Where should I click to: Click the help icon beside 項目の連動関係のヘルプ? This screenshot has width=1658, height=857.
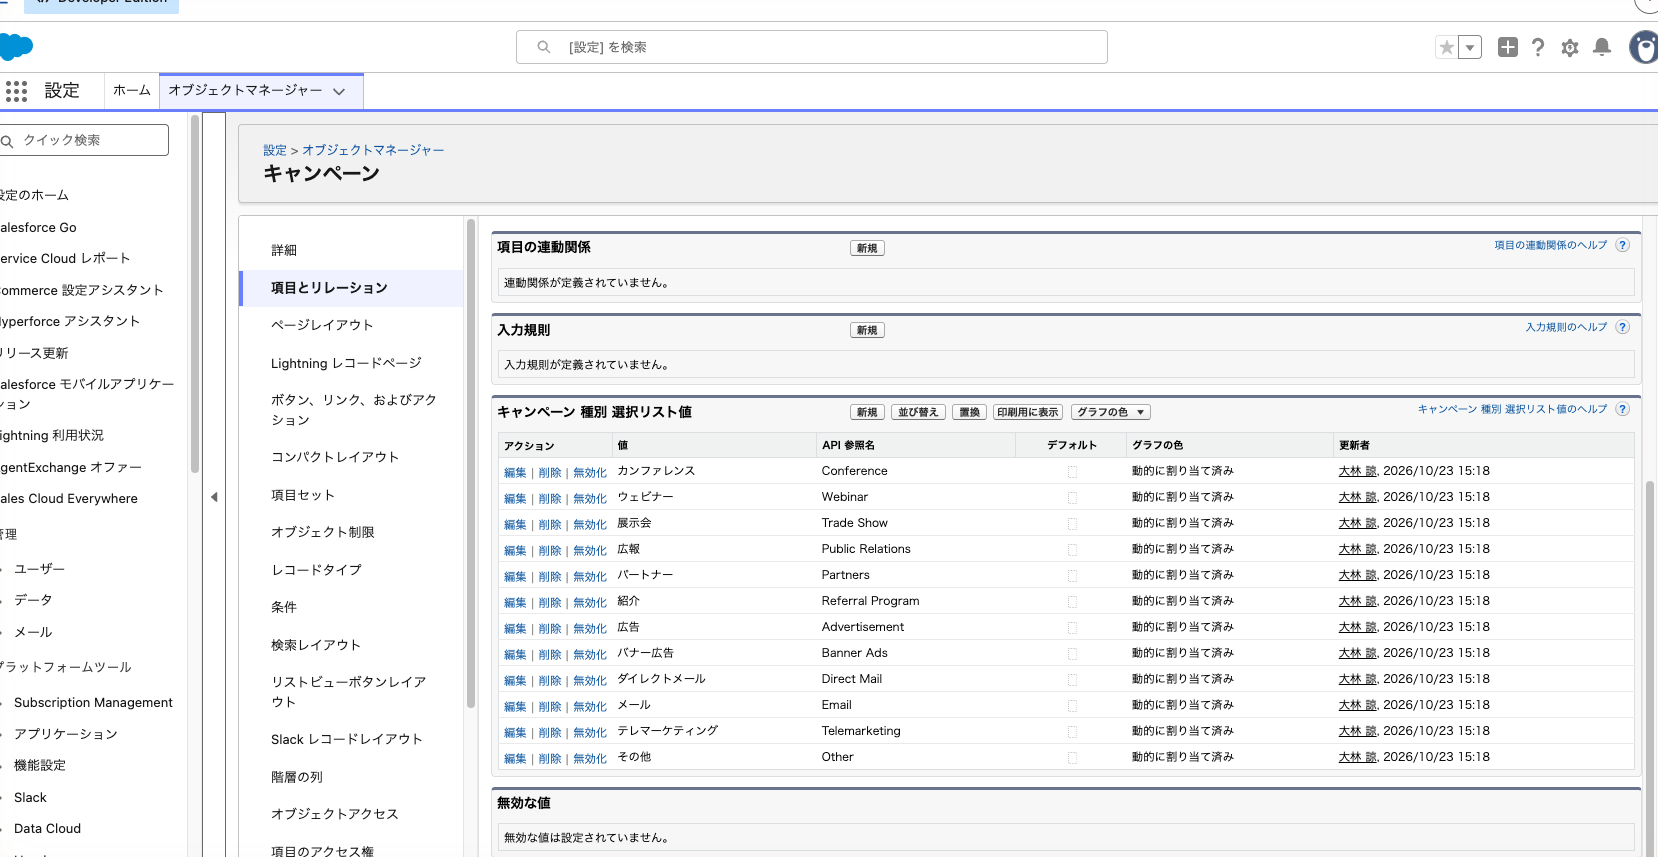tap(1623, 245)
